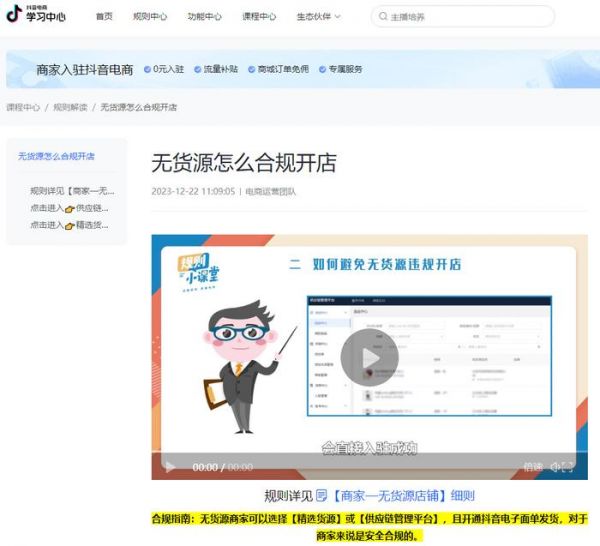600x546 pixels.
Task: Select 课程中心 in the top navigation
Action: click(x=259, y=17)
